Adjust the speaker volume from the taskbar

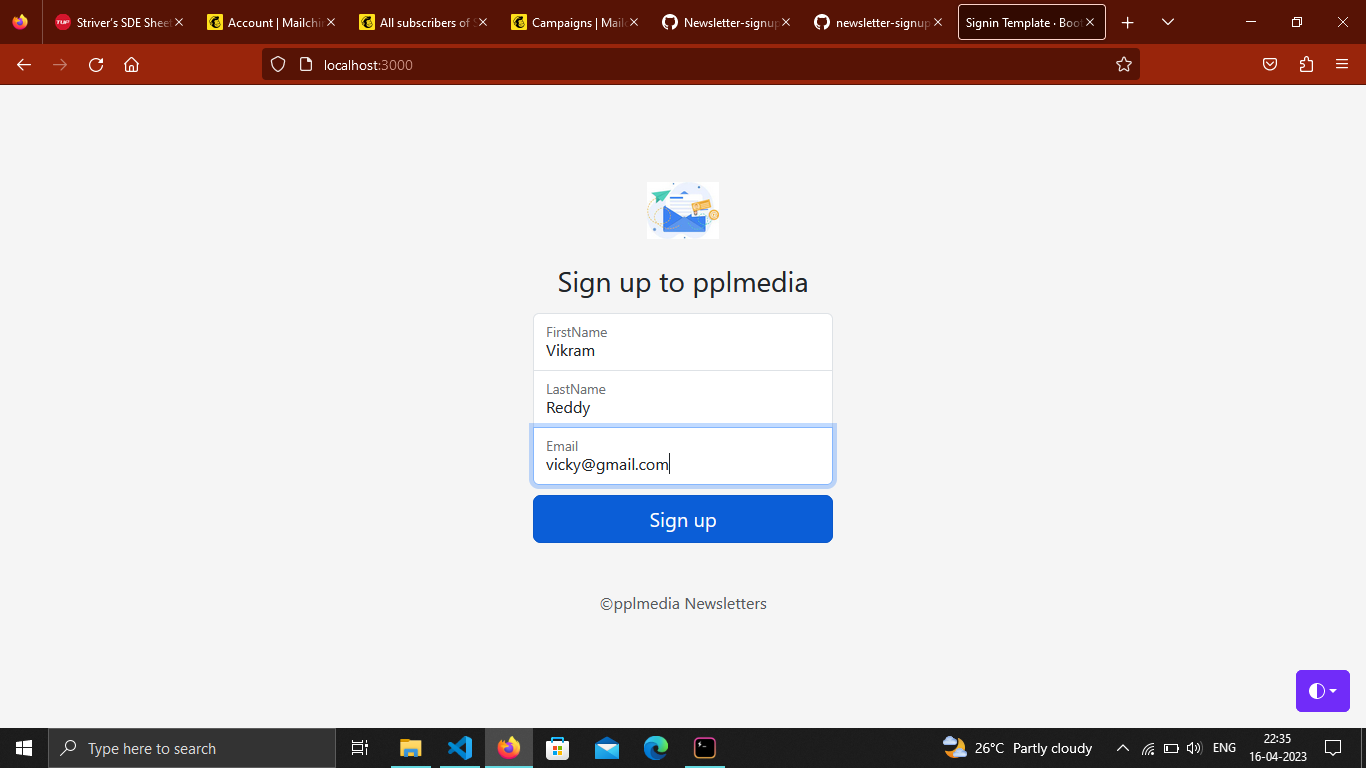pos(1194,747)
